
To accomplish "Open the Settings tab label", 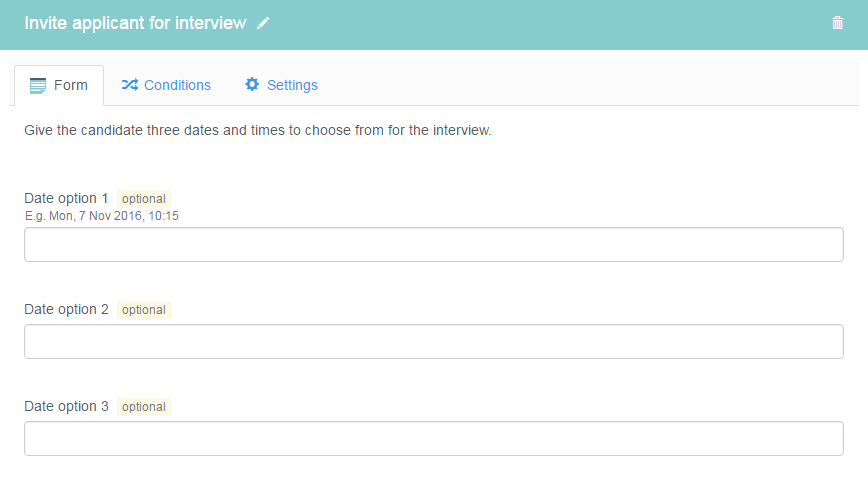I will [292, 85].
